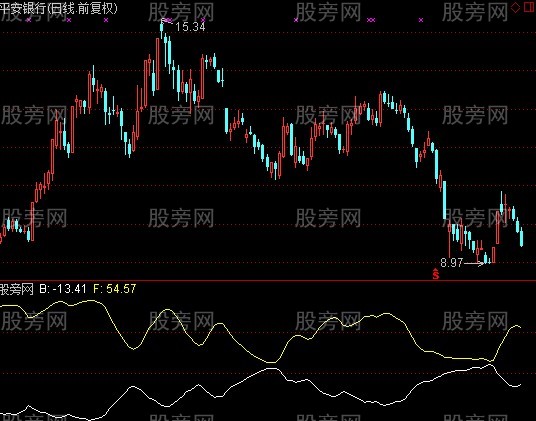The height and width of the screenshot is (421, 536).
Task: Click the red S signal marker below the candles
Action: click(436, 274)
